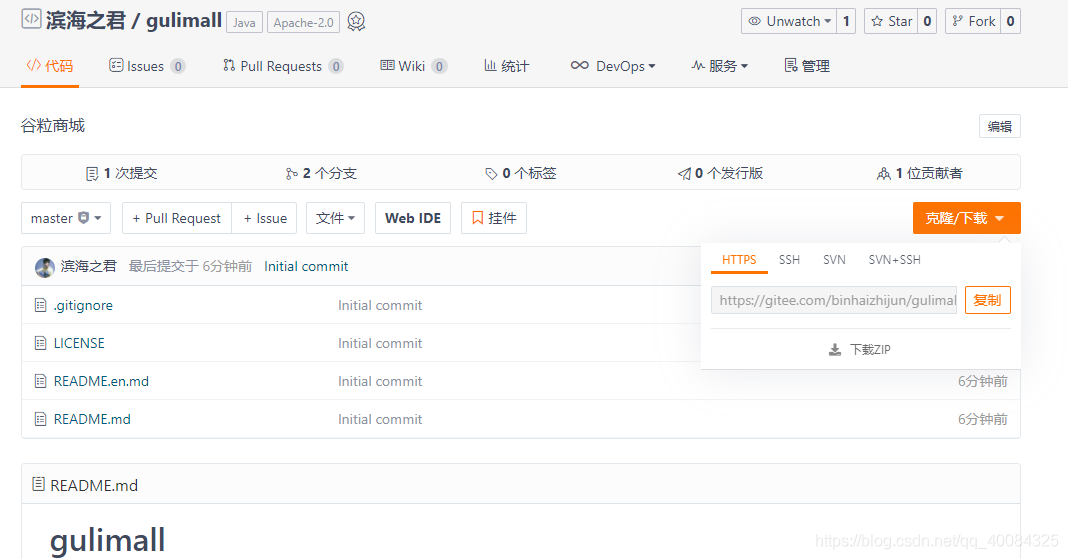
Task: Click the file icon next to README.md row
Action: pos(40,419)
